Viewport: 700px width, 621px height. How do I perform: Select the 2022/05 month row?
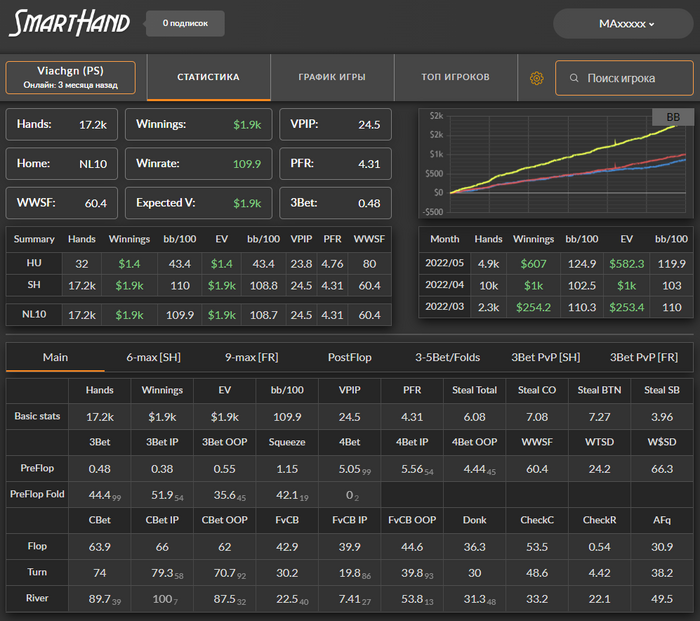pyautogui.click(x=556, y=263)
